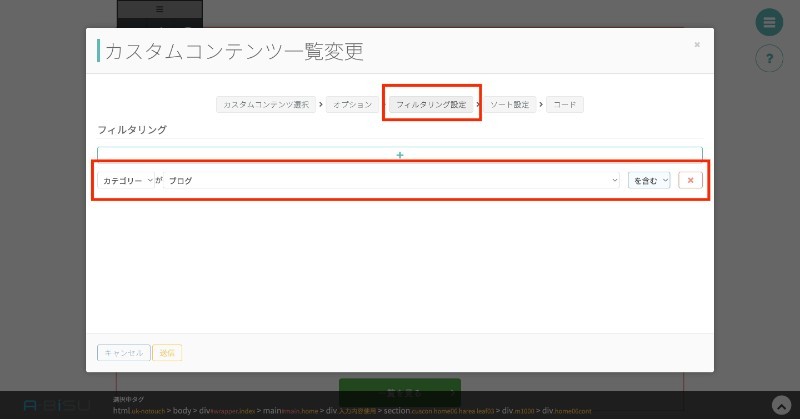Toggle the hamburger icon in the background page header
Viewport: 800px width, 419px height.
(160, 9)
